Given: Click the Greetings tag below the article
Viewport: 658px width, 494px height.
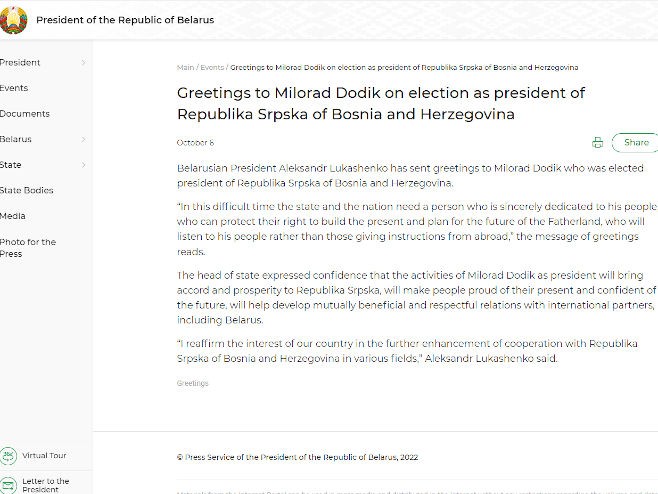Looking at the screenshot, I should [x=193, y=383].
